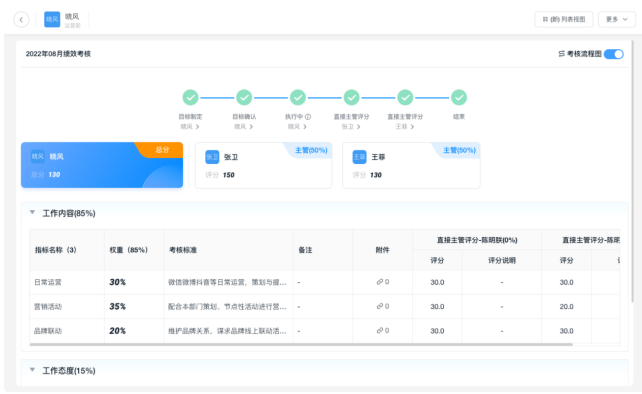The width and height of the screenshot is (642, 394).
Task: Click the 执行中 step checkmark circle
Action: click(x=298, y=97)
